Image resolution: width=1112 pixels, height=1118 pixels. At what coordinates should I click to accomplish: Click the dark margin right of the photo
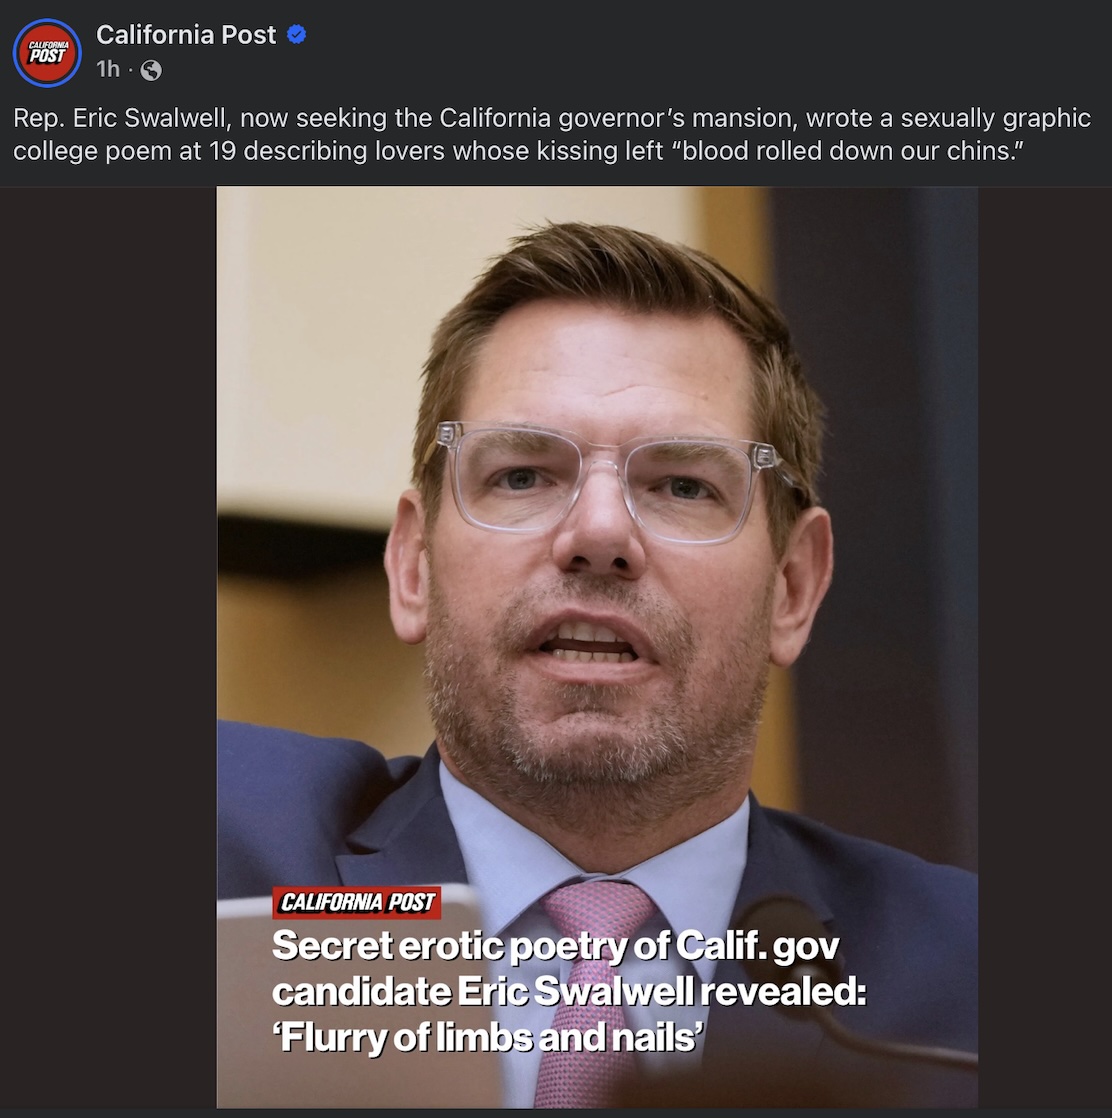[1045, 647]
